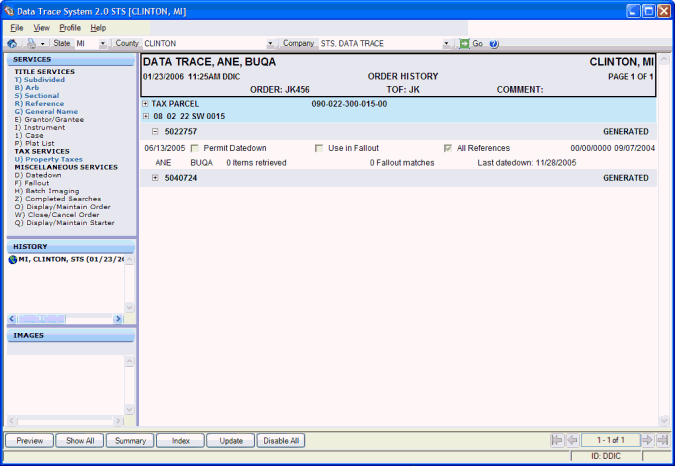Open the Datedown service
This screenshot has height=466, width=675.
click(x=38, y=175)
